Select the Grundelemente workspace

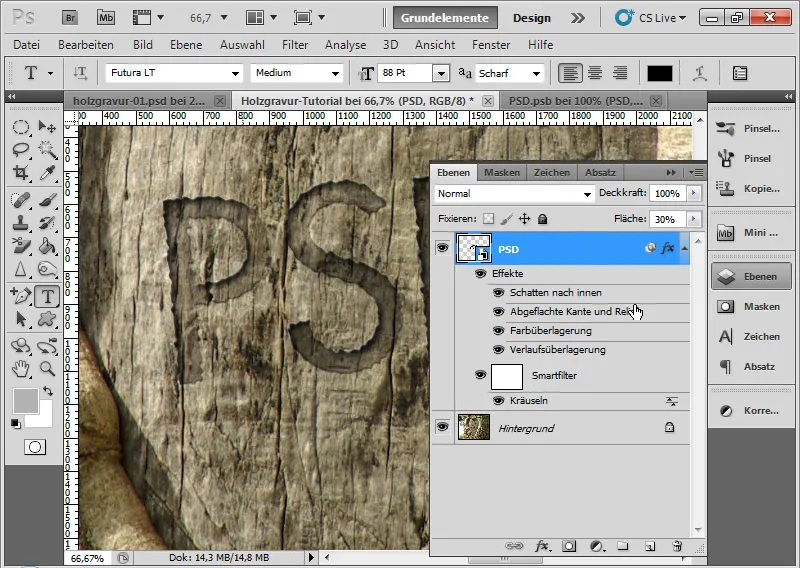click(x=445, y=18)
